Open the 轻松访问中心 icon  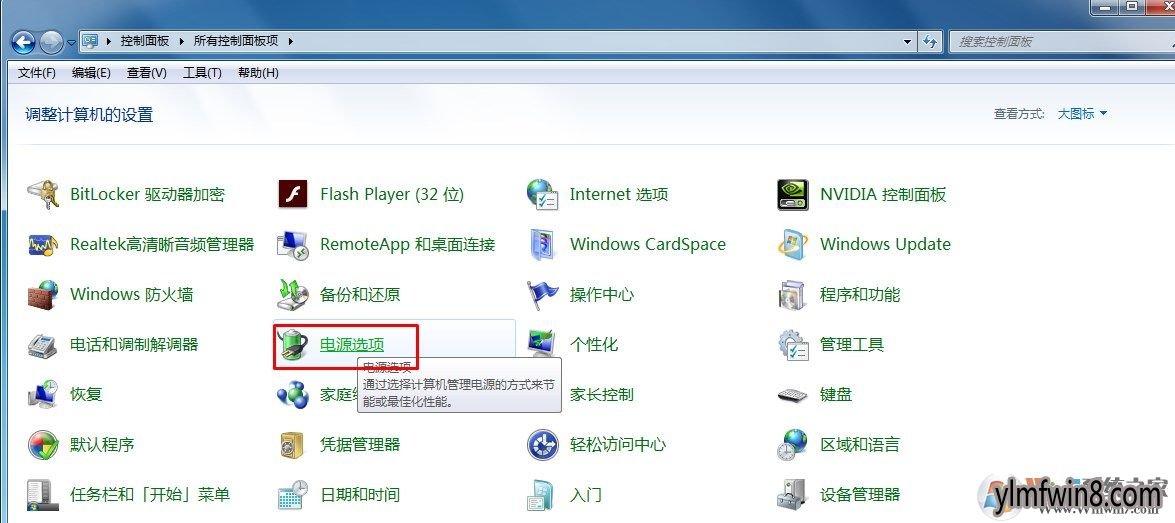(543, 444)
